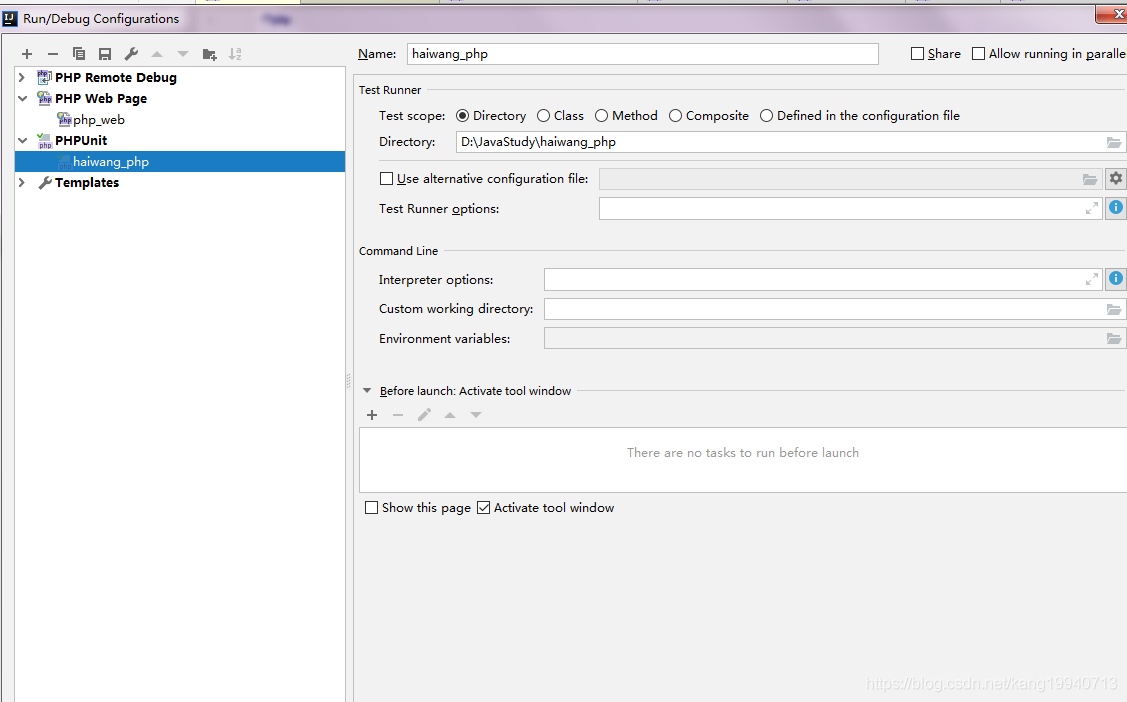Expand the PHP Remote Debug node
The height and width of the screenshot is (702, 1127).
[x=22, y=78]
